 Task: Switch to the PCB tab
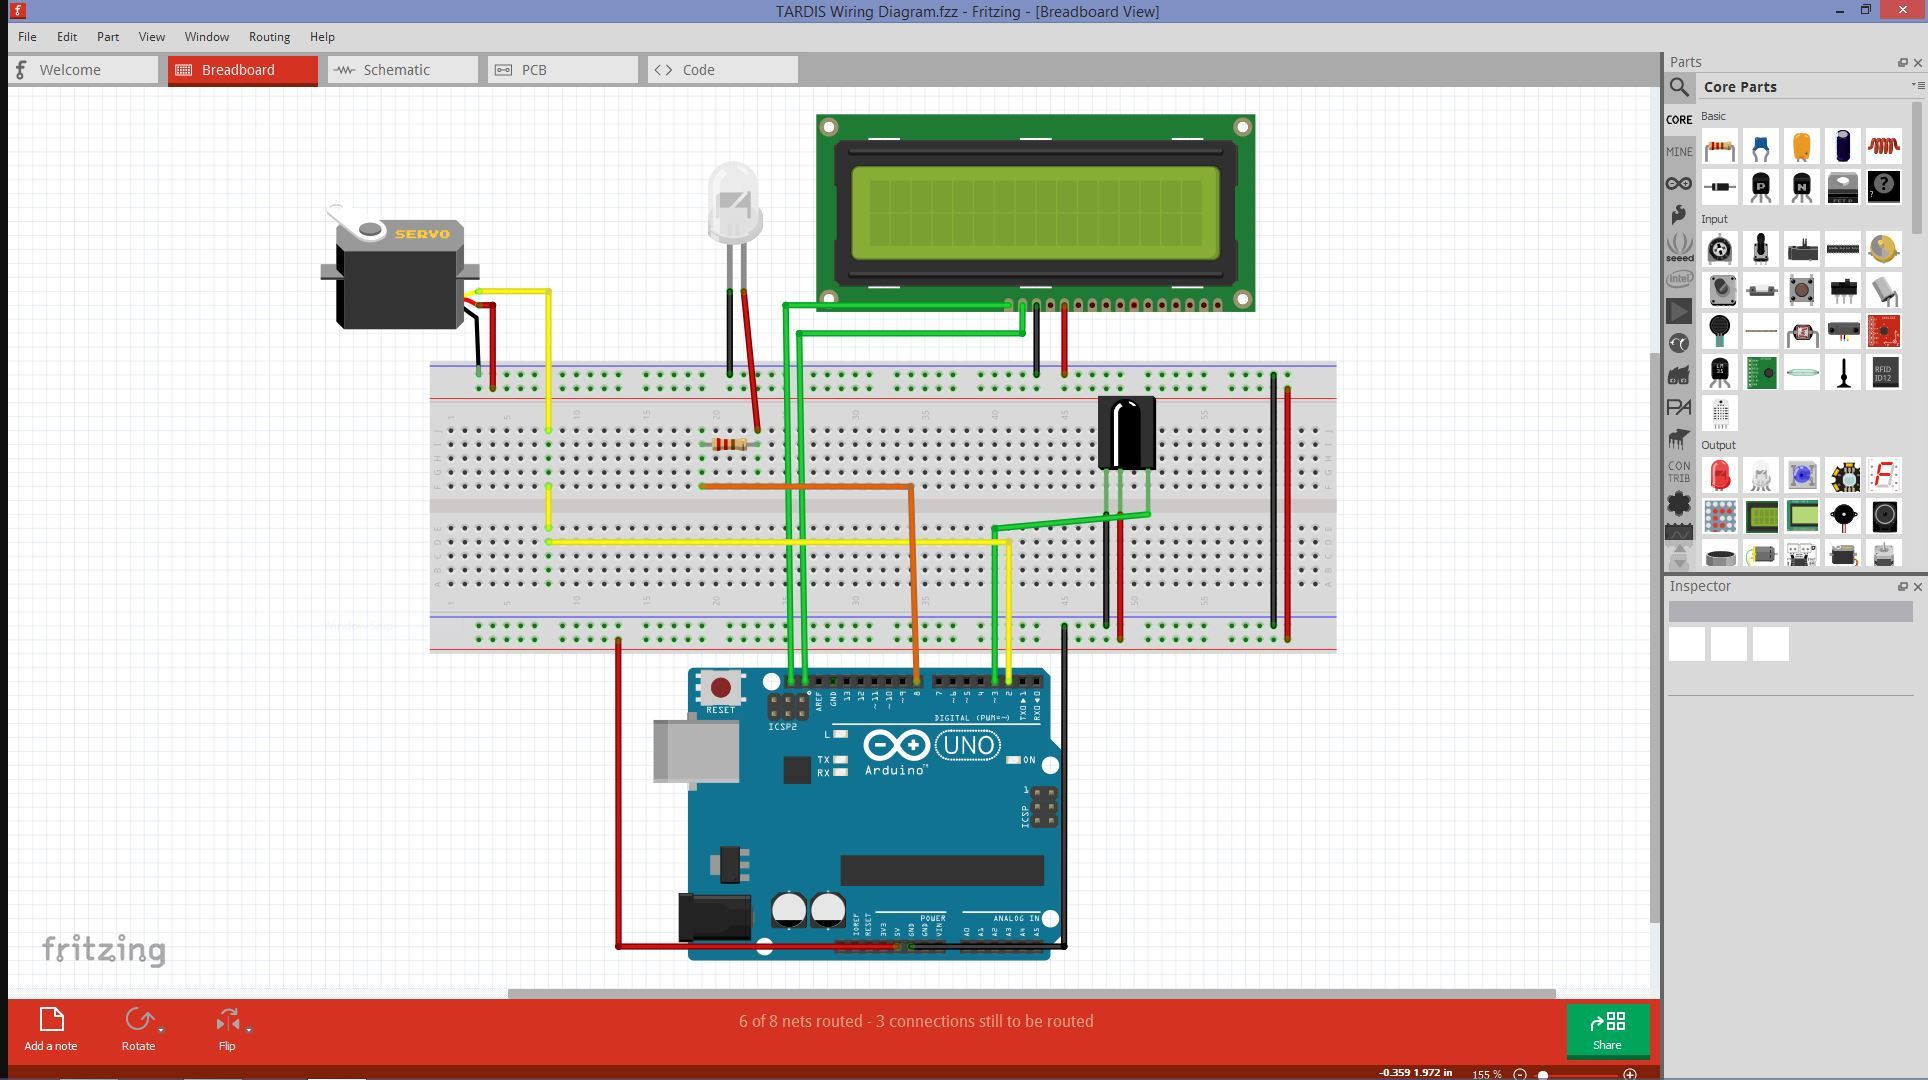click(533, 70)
